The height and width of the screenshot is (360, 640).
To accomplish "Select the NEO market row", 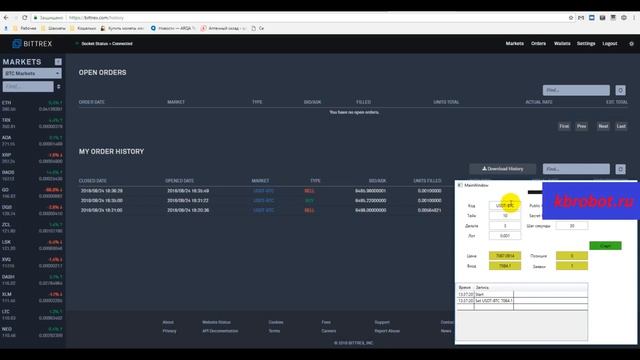I will [x=32, y=332].
